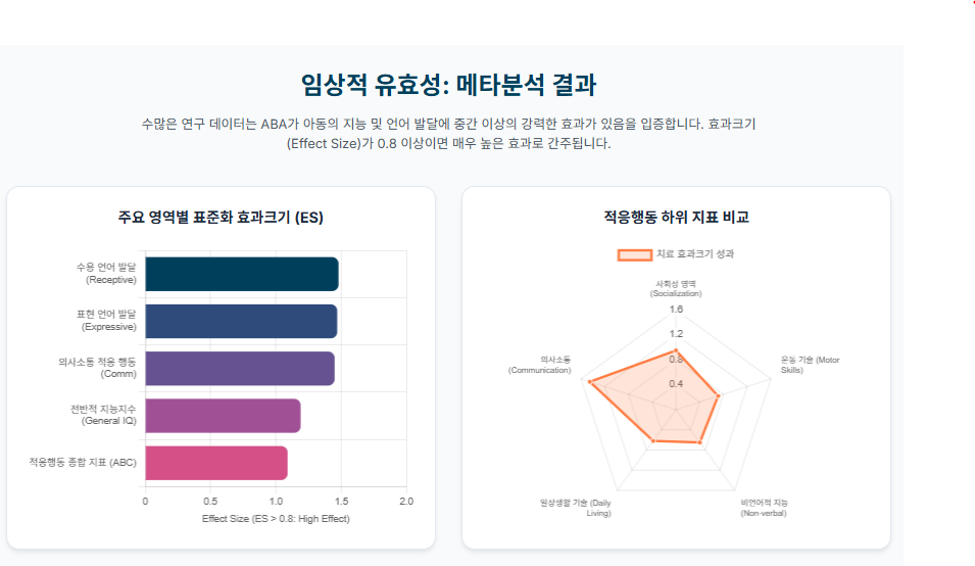The width and height of the screenshot is (975, 566).
Task: Click the 주요 영역별 표준화 효과크기 (ES) title
Action: pyautogui.click(x=221, y=217)
